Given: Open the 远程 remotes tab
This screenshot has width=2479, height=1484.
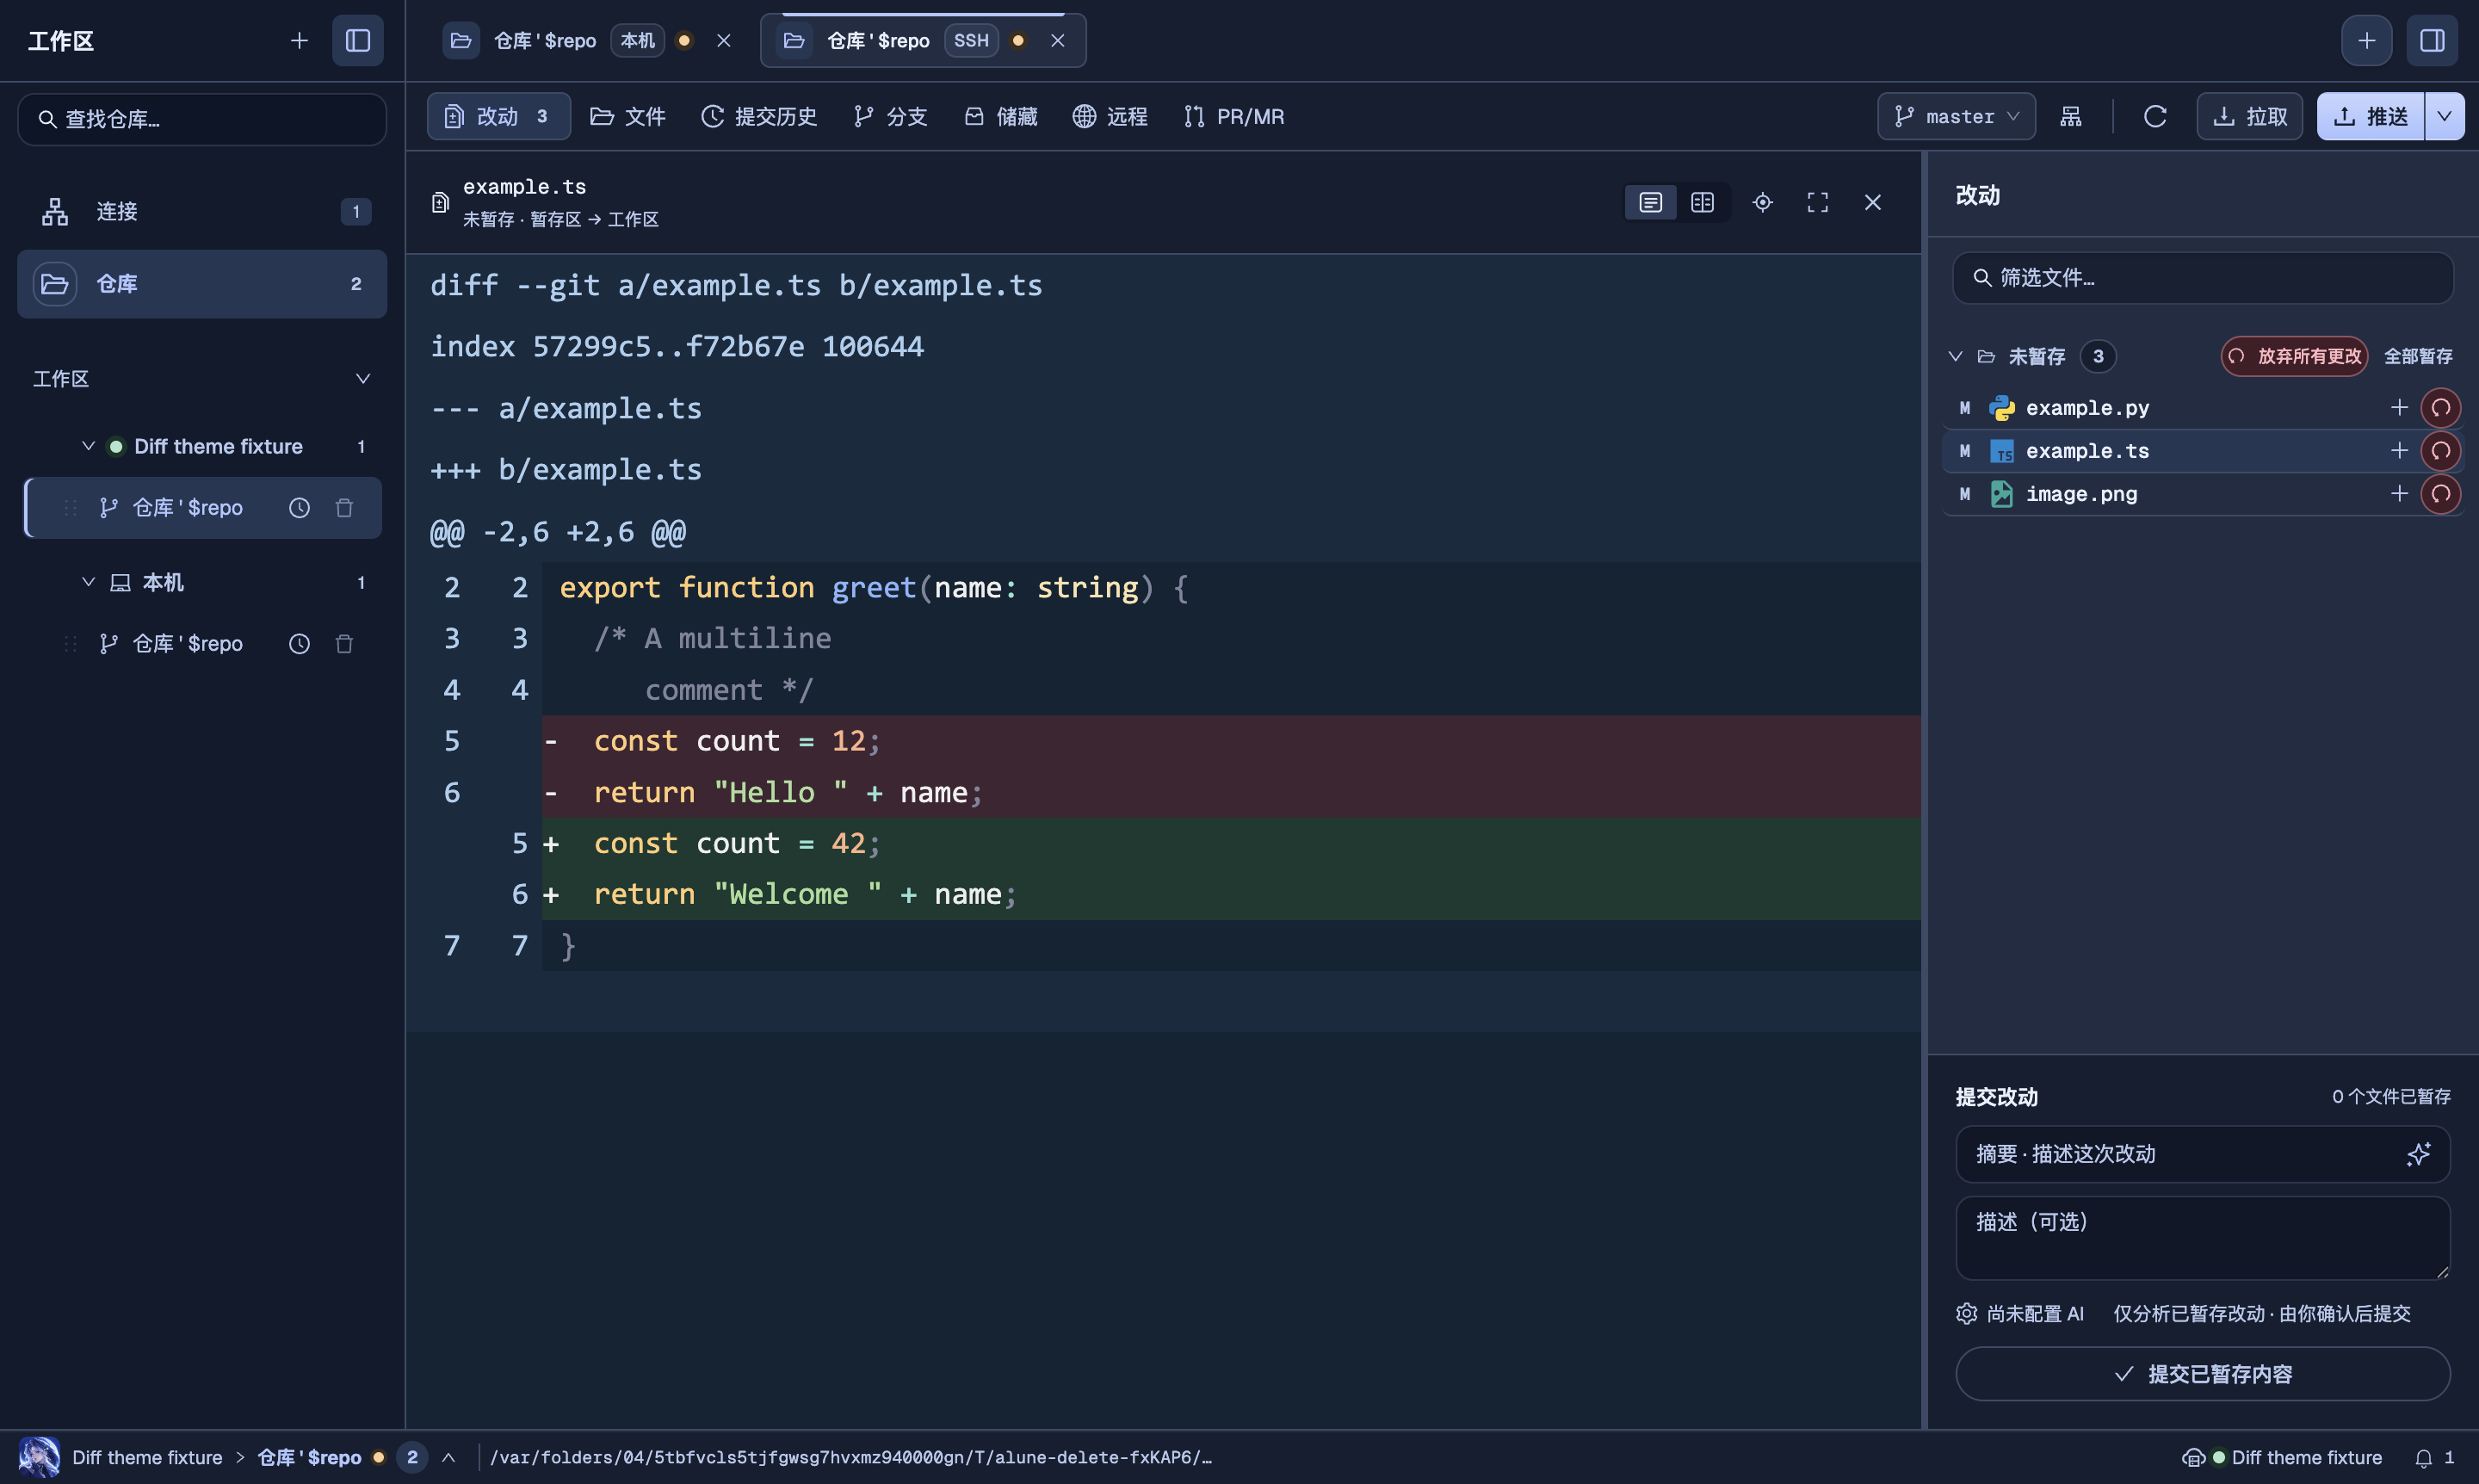Looking at the screenshot, I should point(1110,117).
